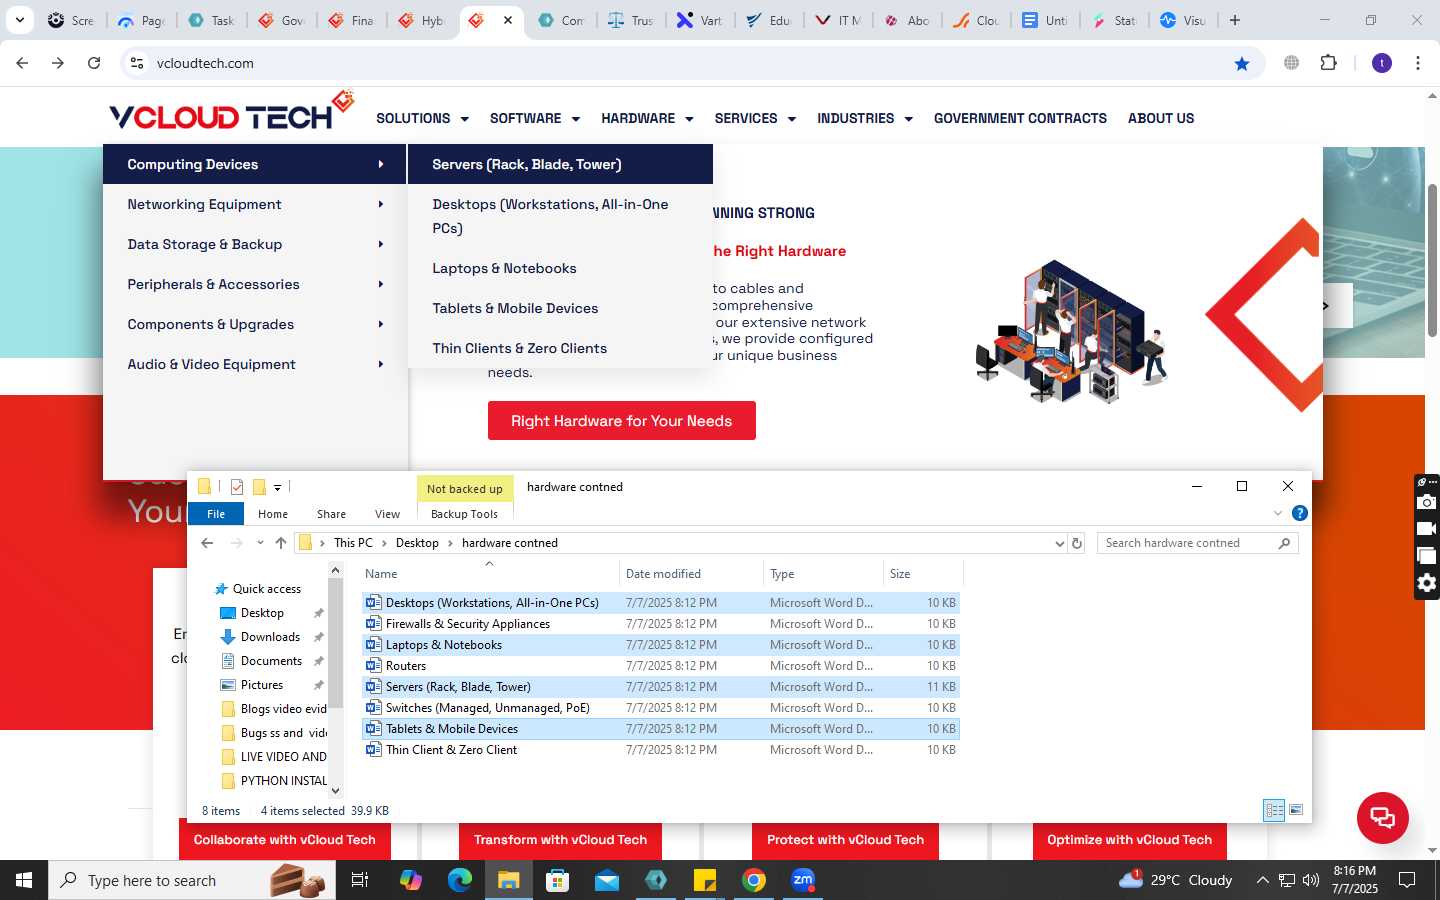Viewport: 1440px width, 900px height.
Task: Select Firewalls & Security Appliances file
Action: [x=660, y=624]
